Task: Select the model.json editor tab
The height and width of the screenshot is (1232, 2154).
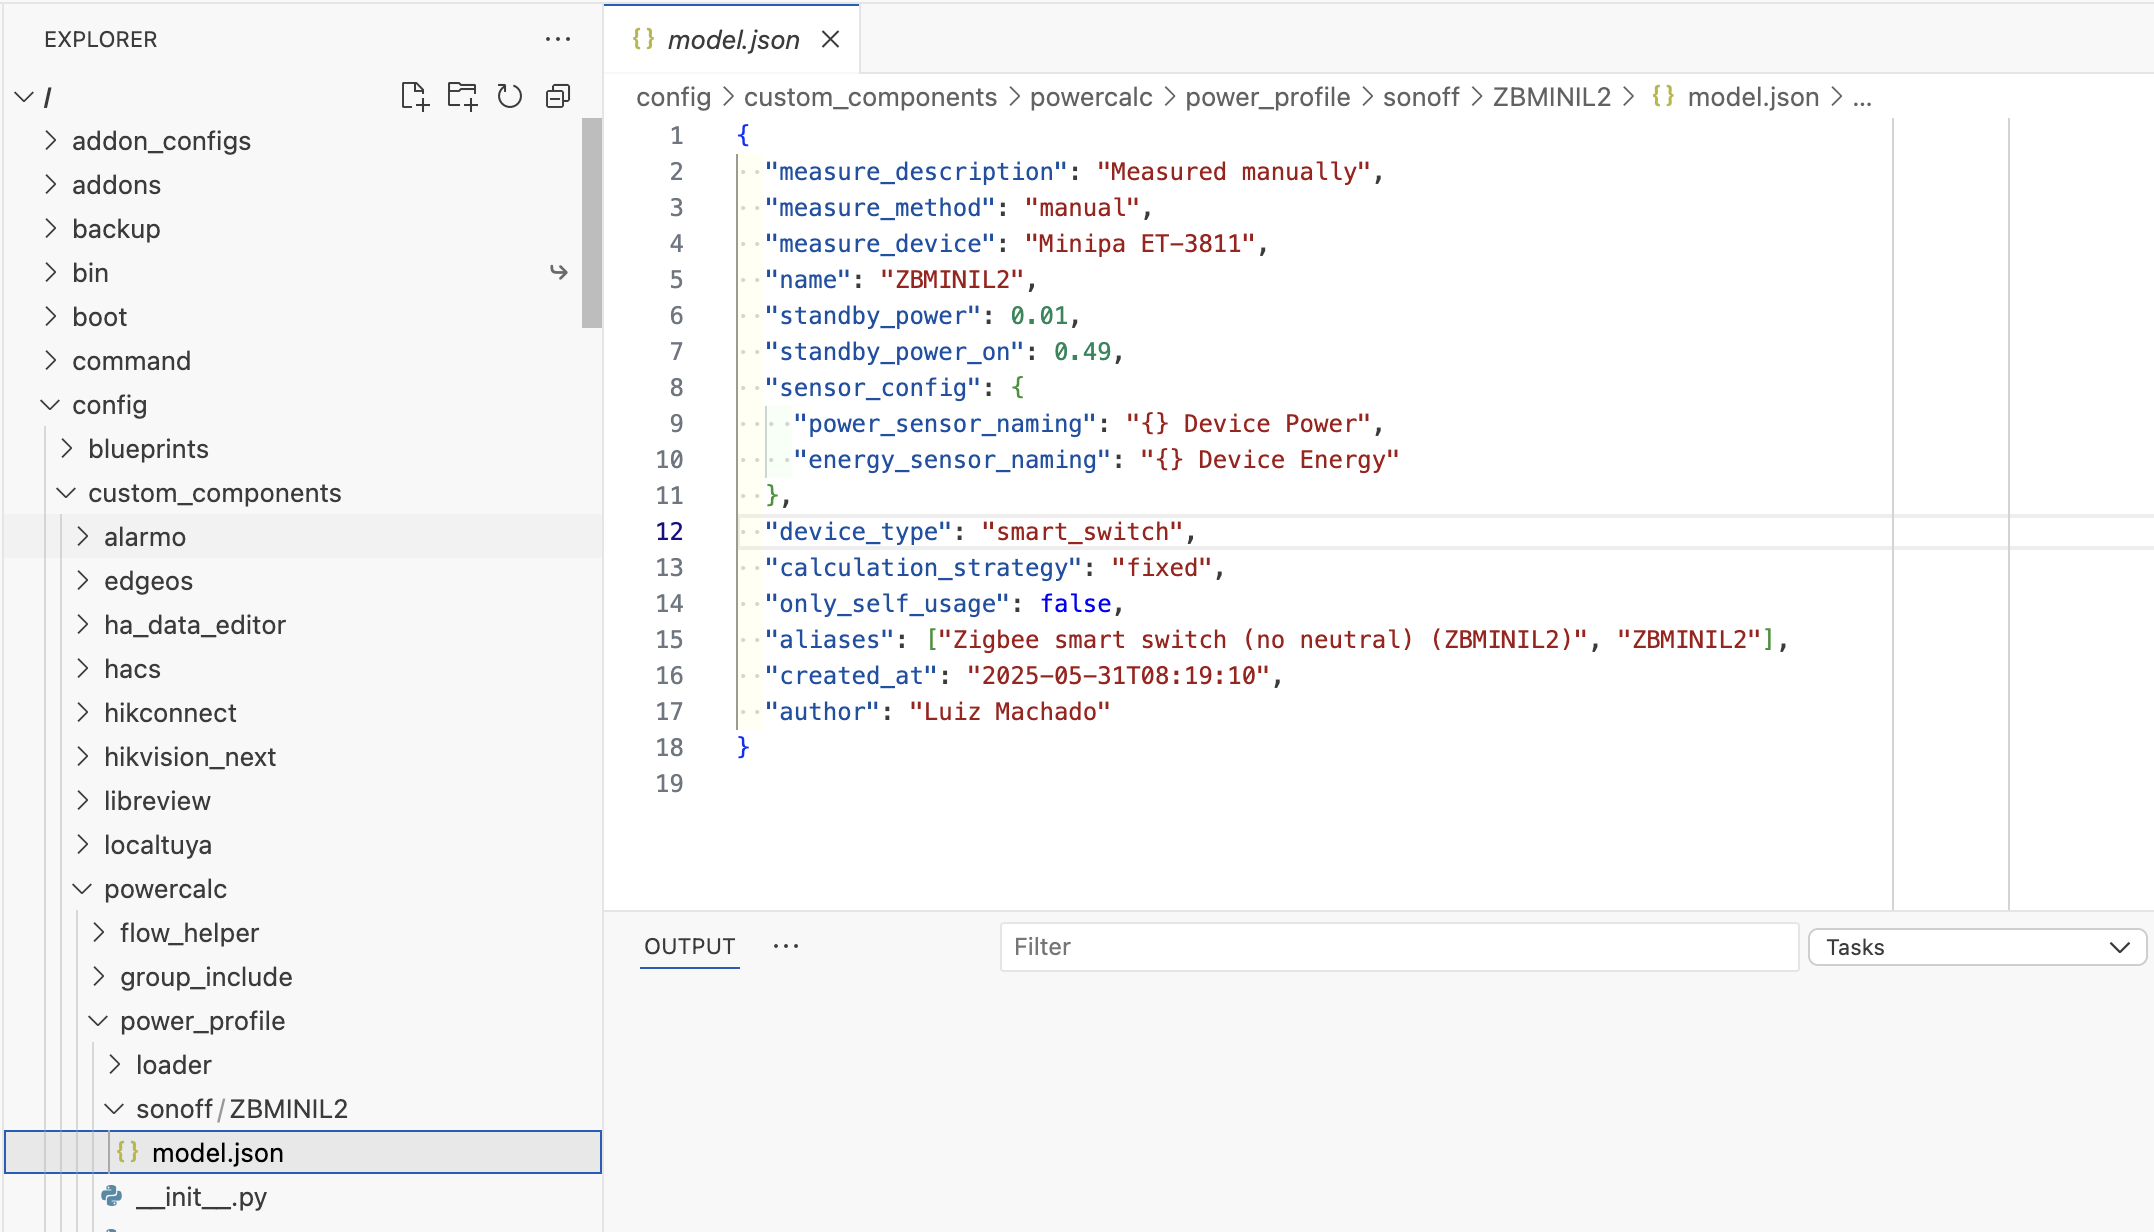Action: click(x=732, y=39)
